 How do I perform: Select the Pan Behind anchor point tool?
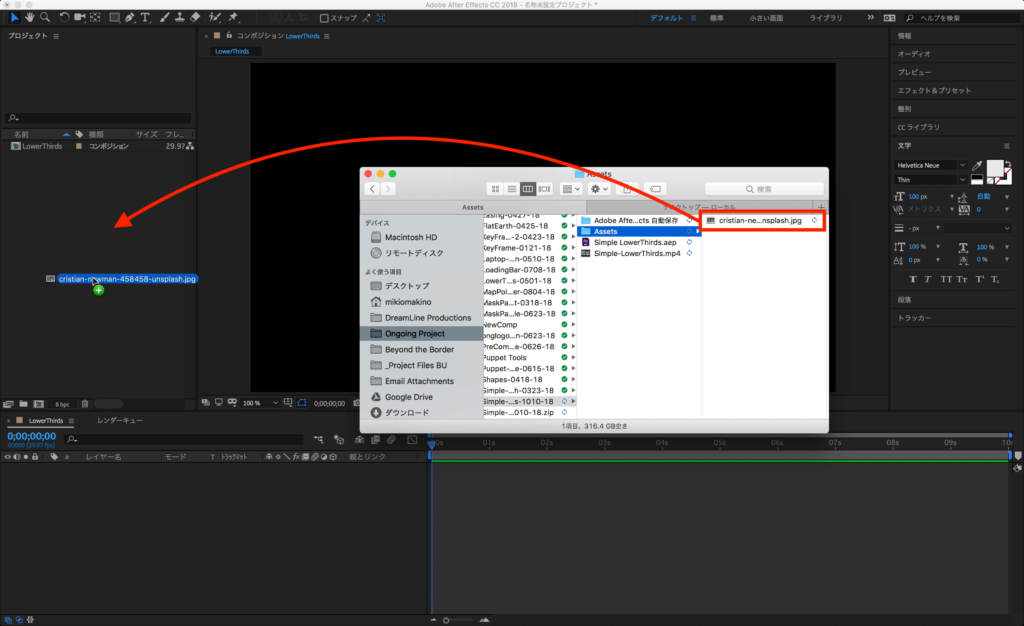coord(95,18)
